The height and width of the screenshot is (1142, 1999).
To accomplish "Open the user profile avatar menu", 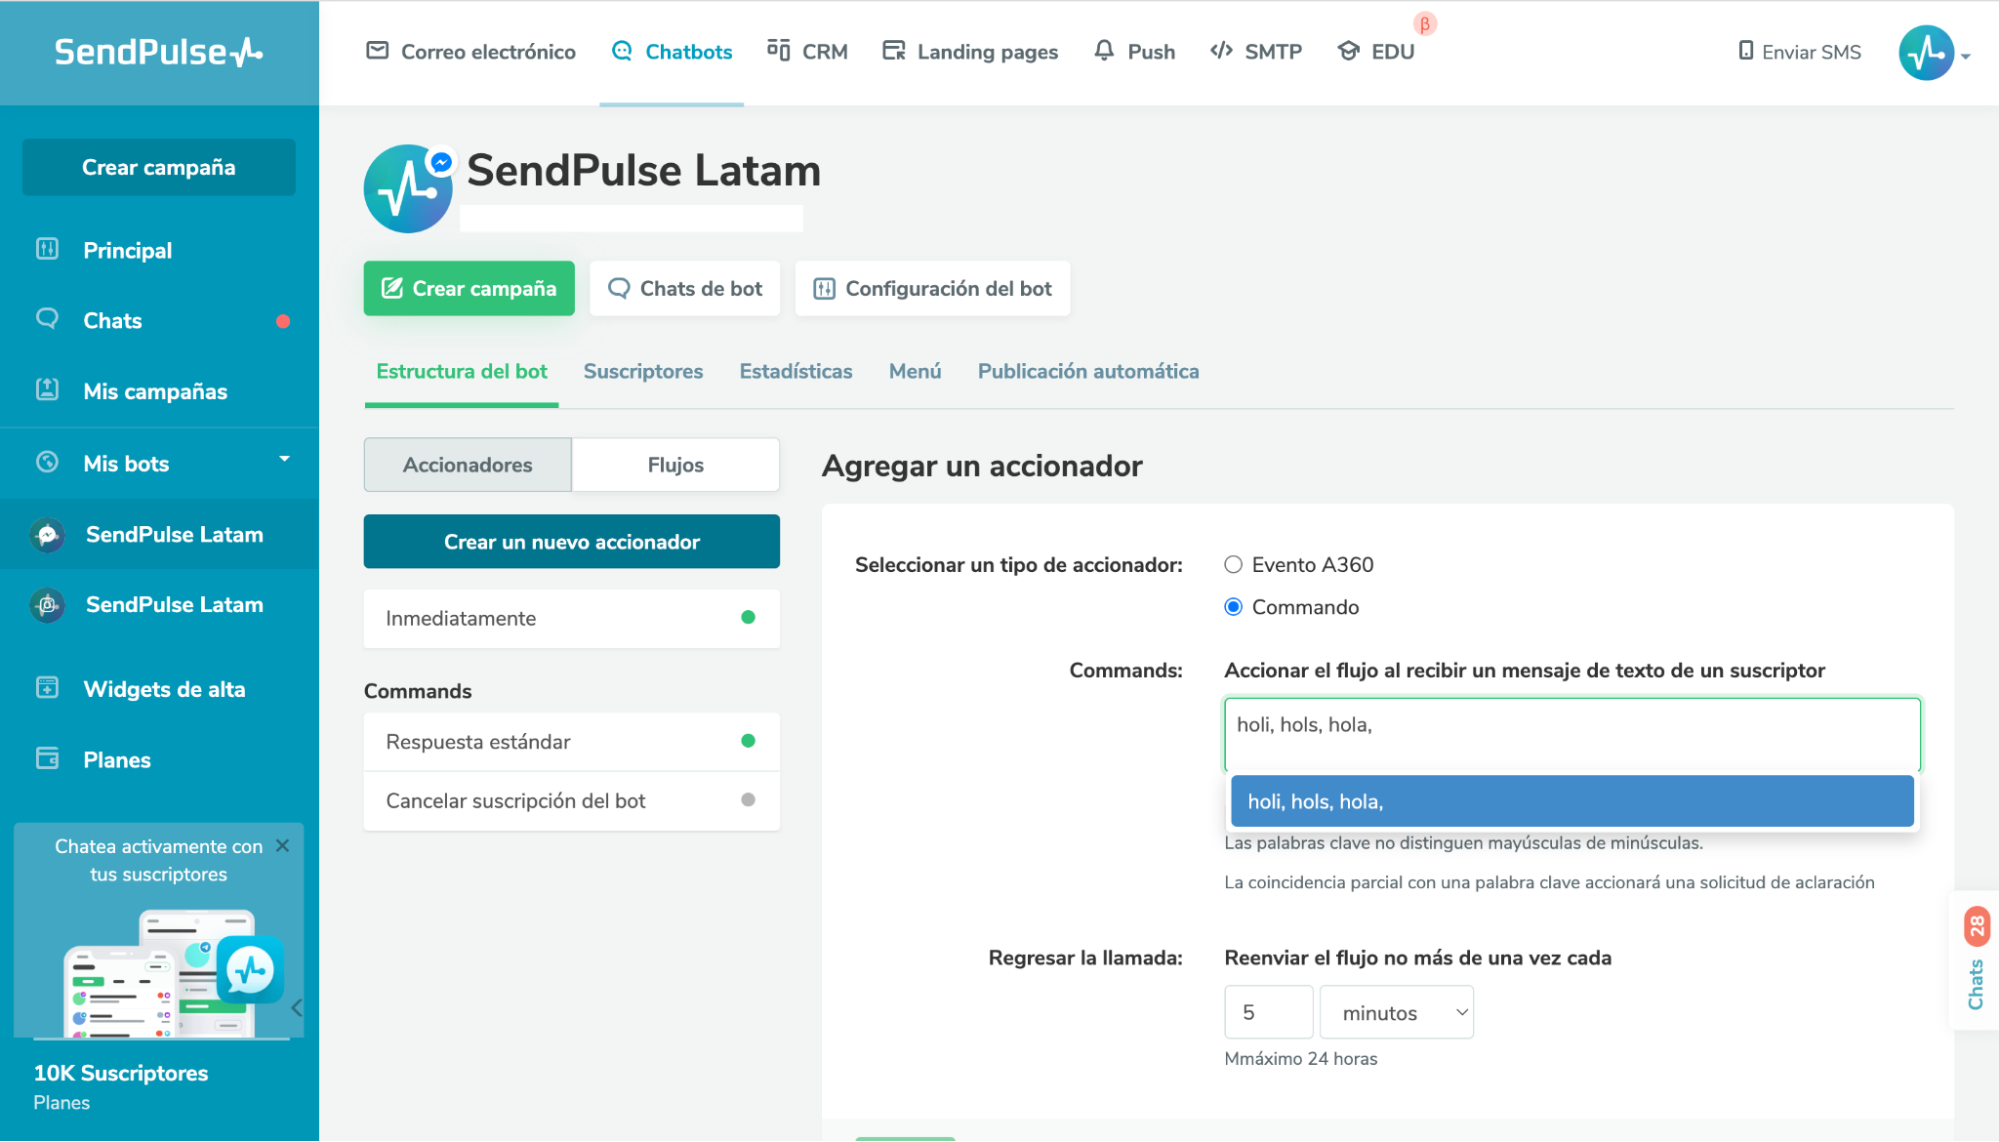I will coord(1926,53).
